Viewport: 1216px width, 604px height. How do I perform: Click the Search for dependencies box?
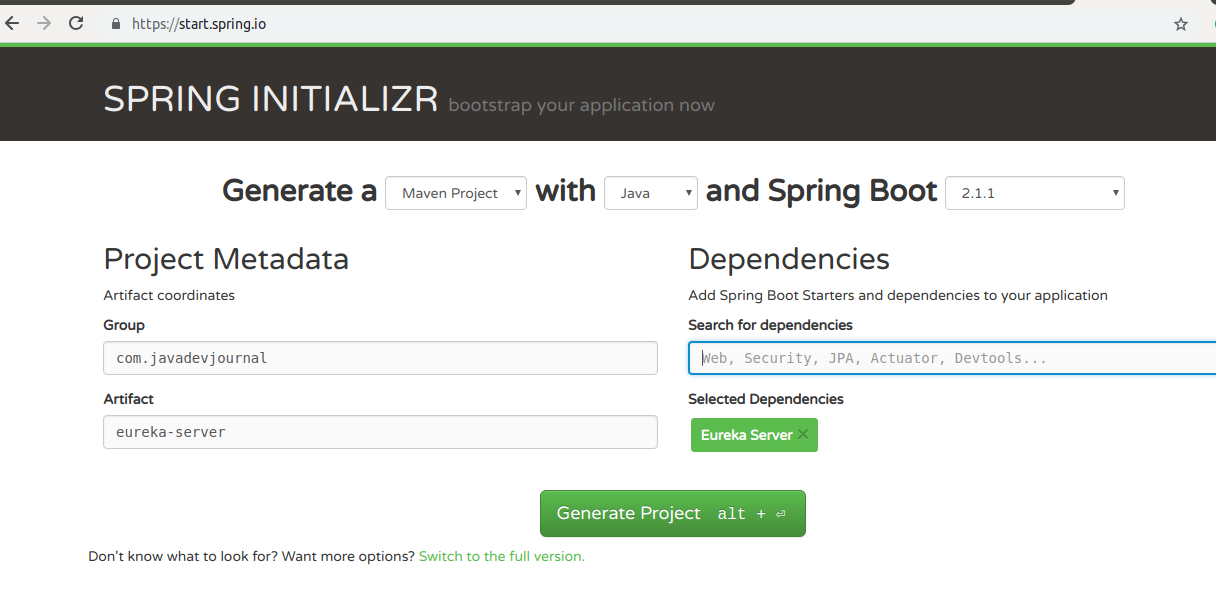(950, 358)
